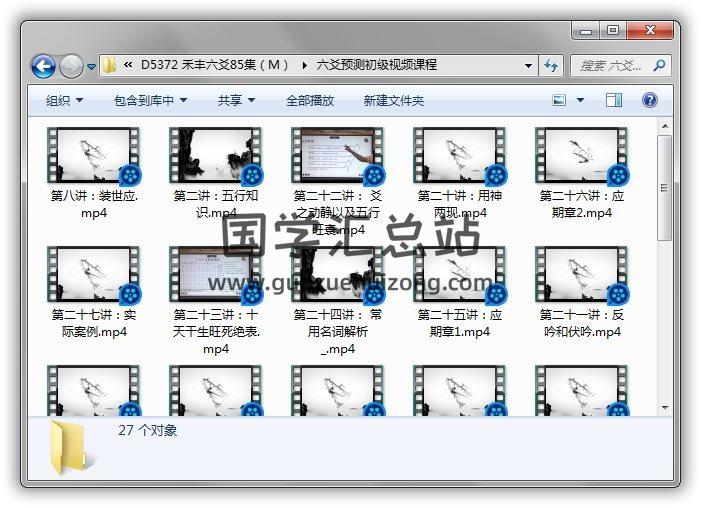Click the Forward navigation arrow button

pos(71,66)
